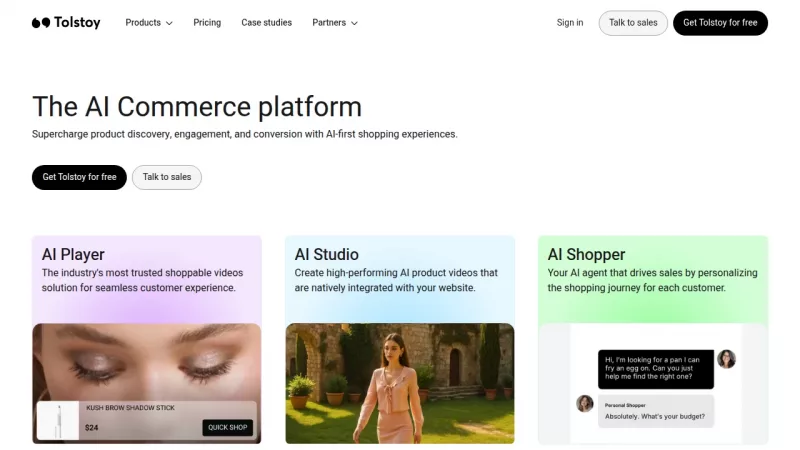The image size is (800, 450).
Task: Open the Pricing page
Action: (x=207, y=23)
